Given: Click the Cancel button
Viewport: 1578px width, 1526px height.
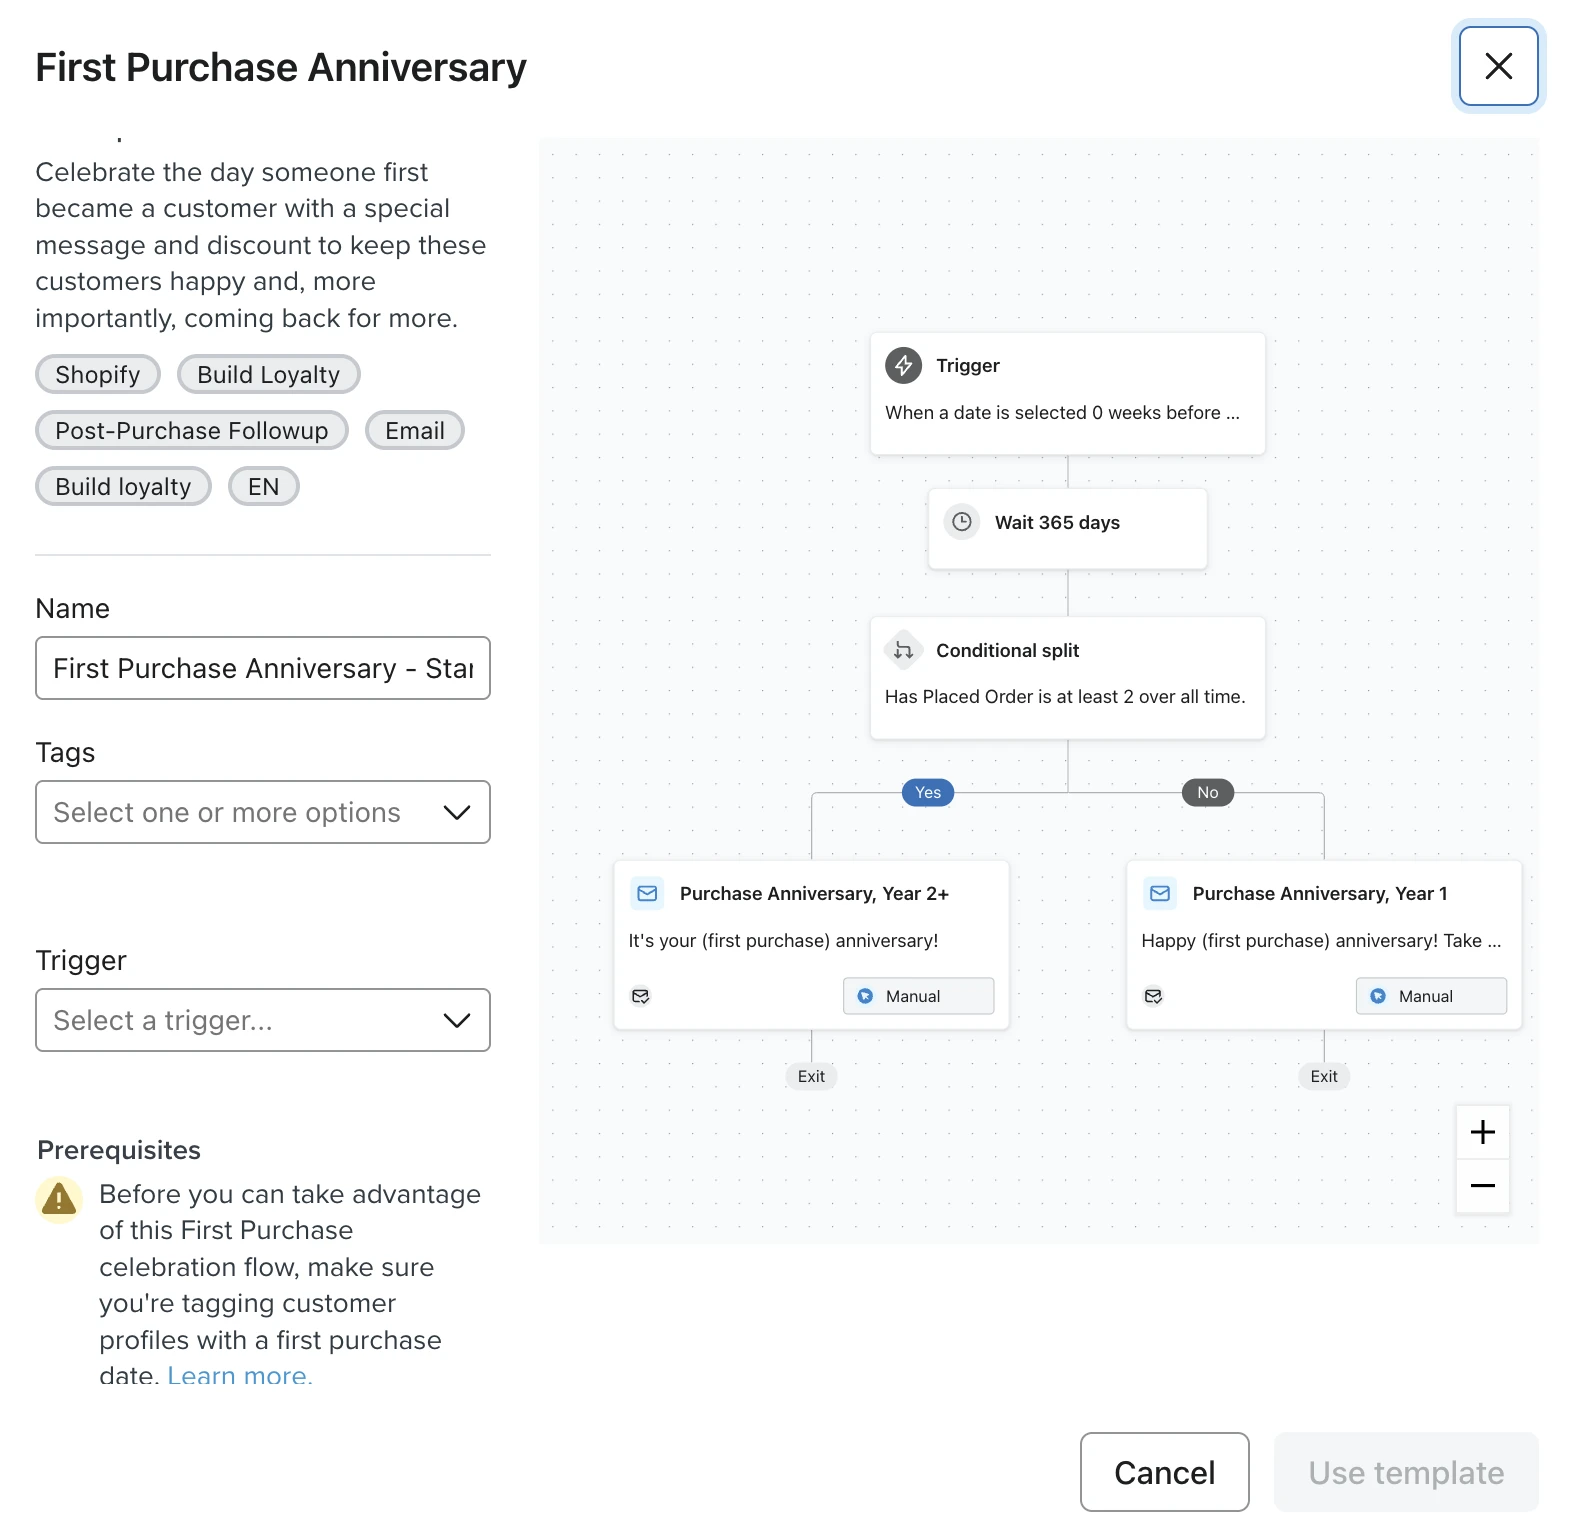Looking at the screenshot, I should click(1164, 1472).
